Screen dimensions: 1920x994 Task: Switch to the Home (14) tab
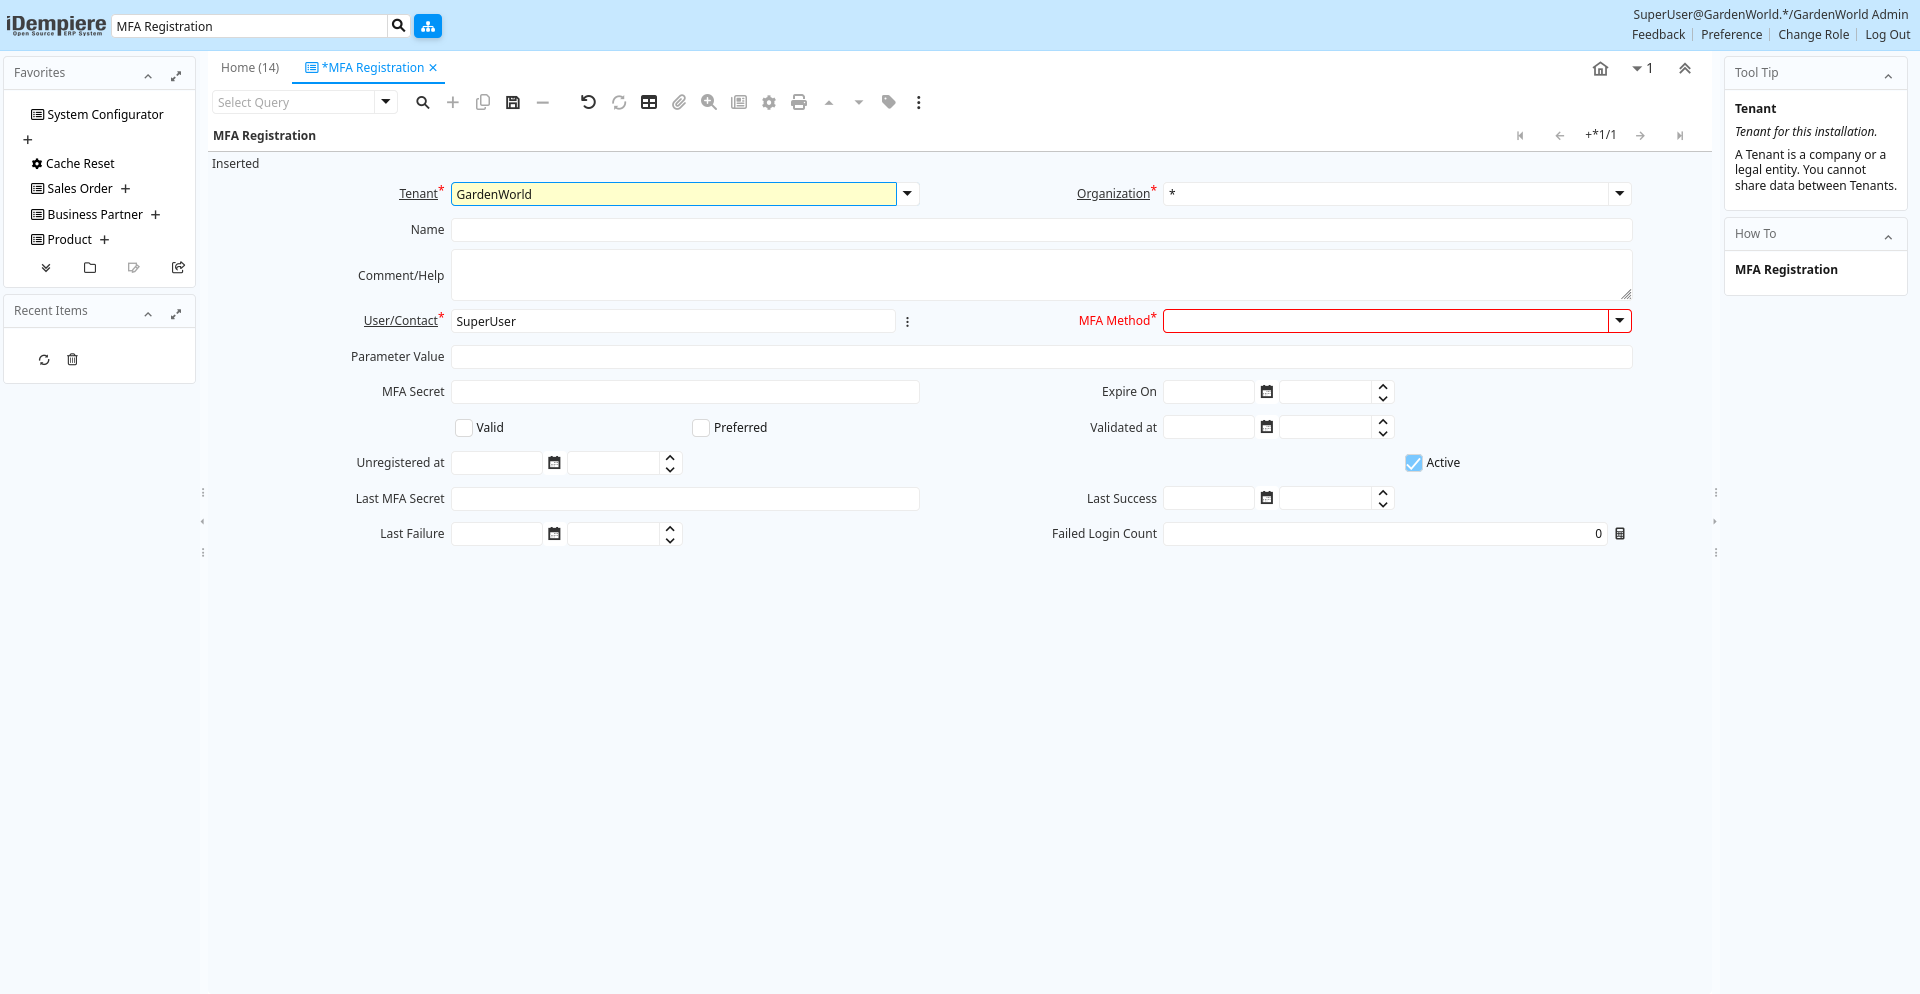(x=250, y=68)
